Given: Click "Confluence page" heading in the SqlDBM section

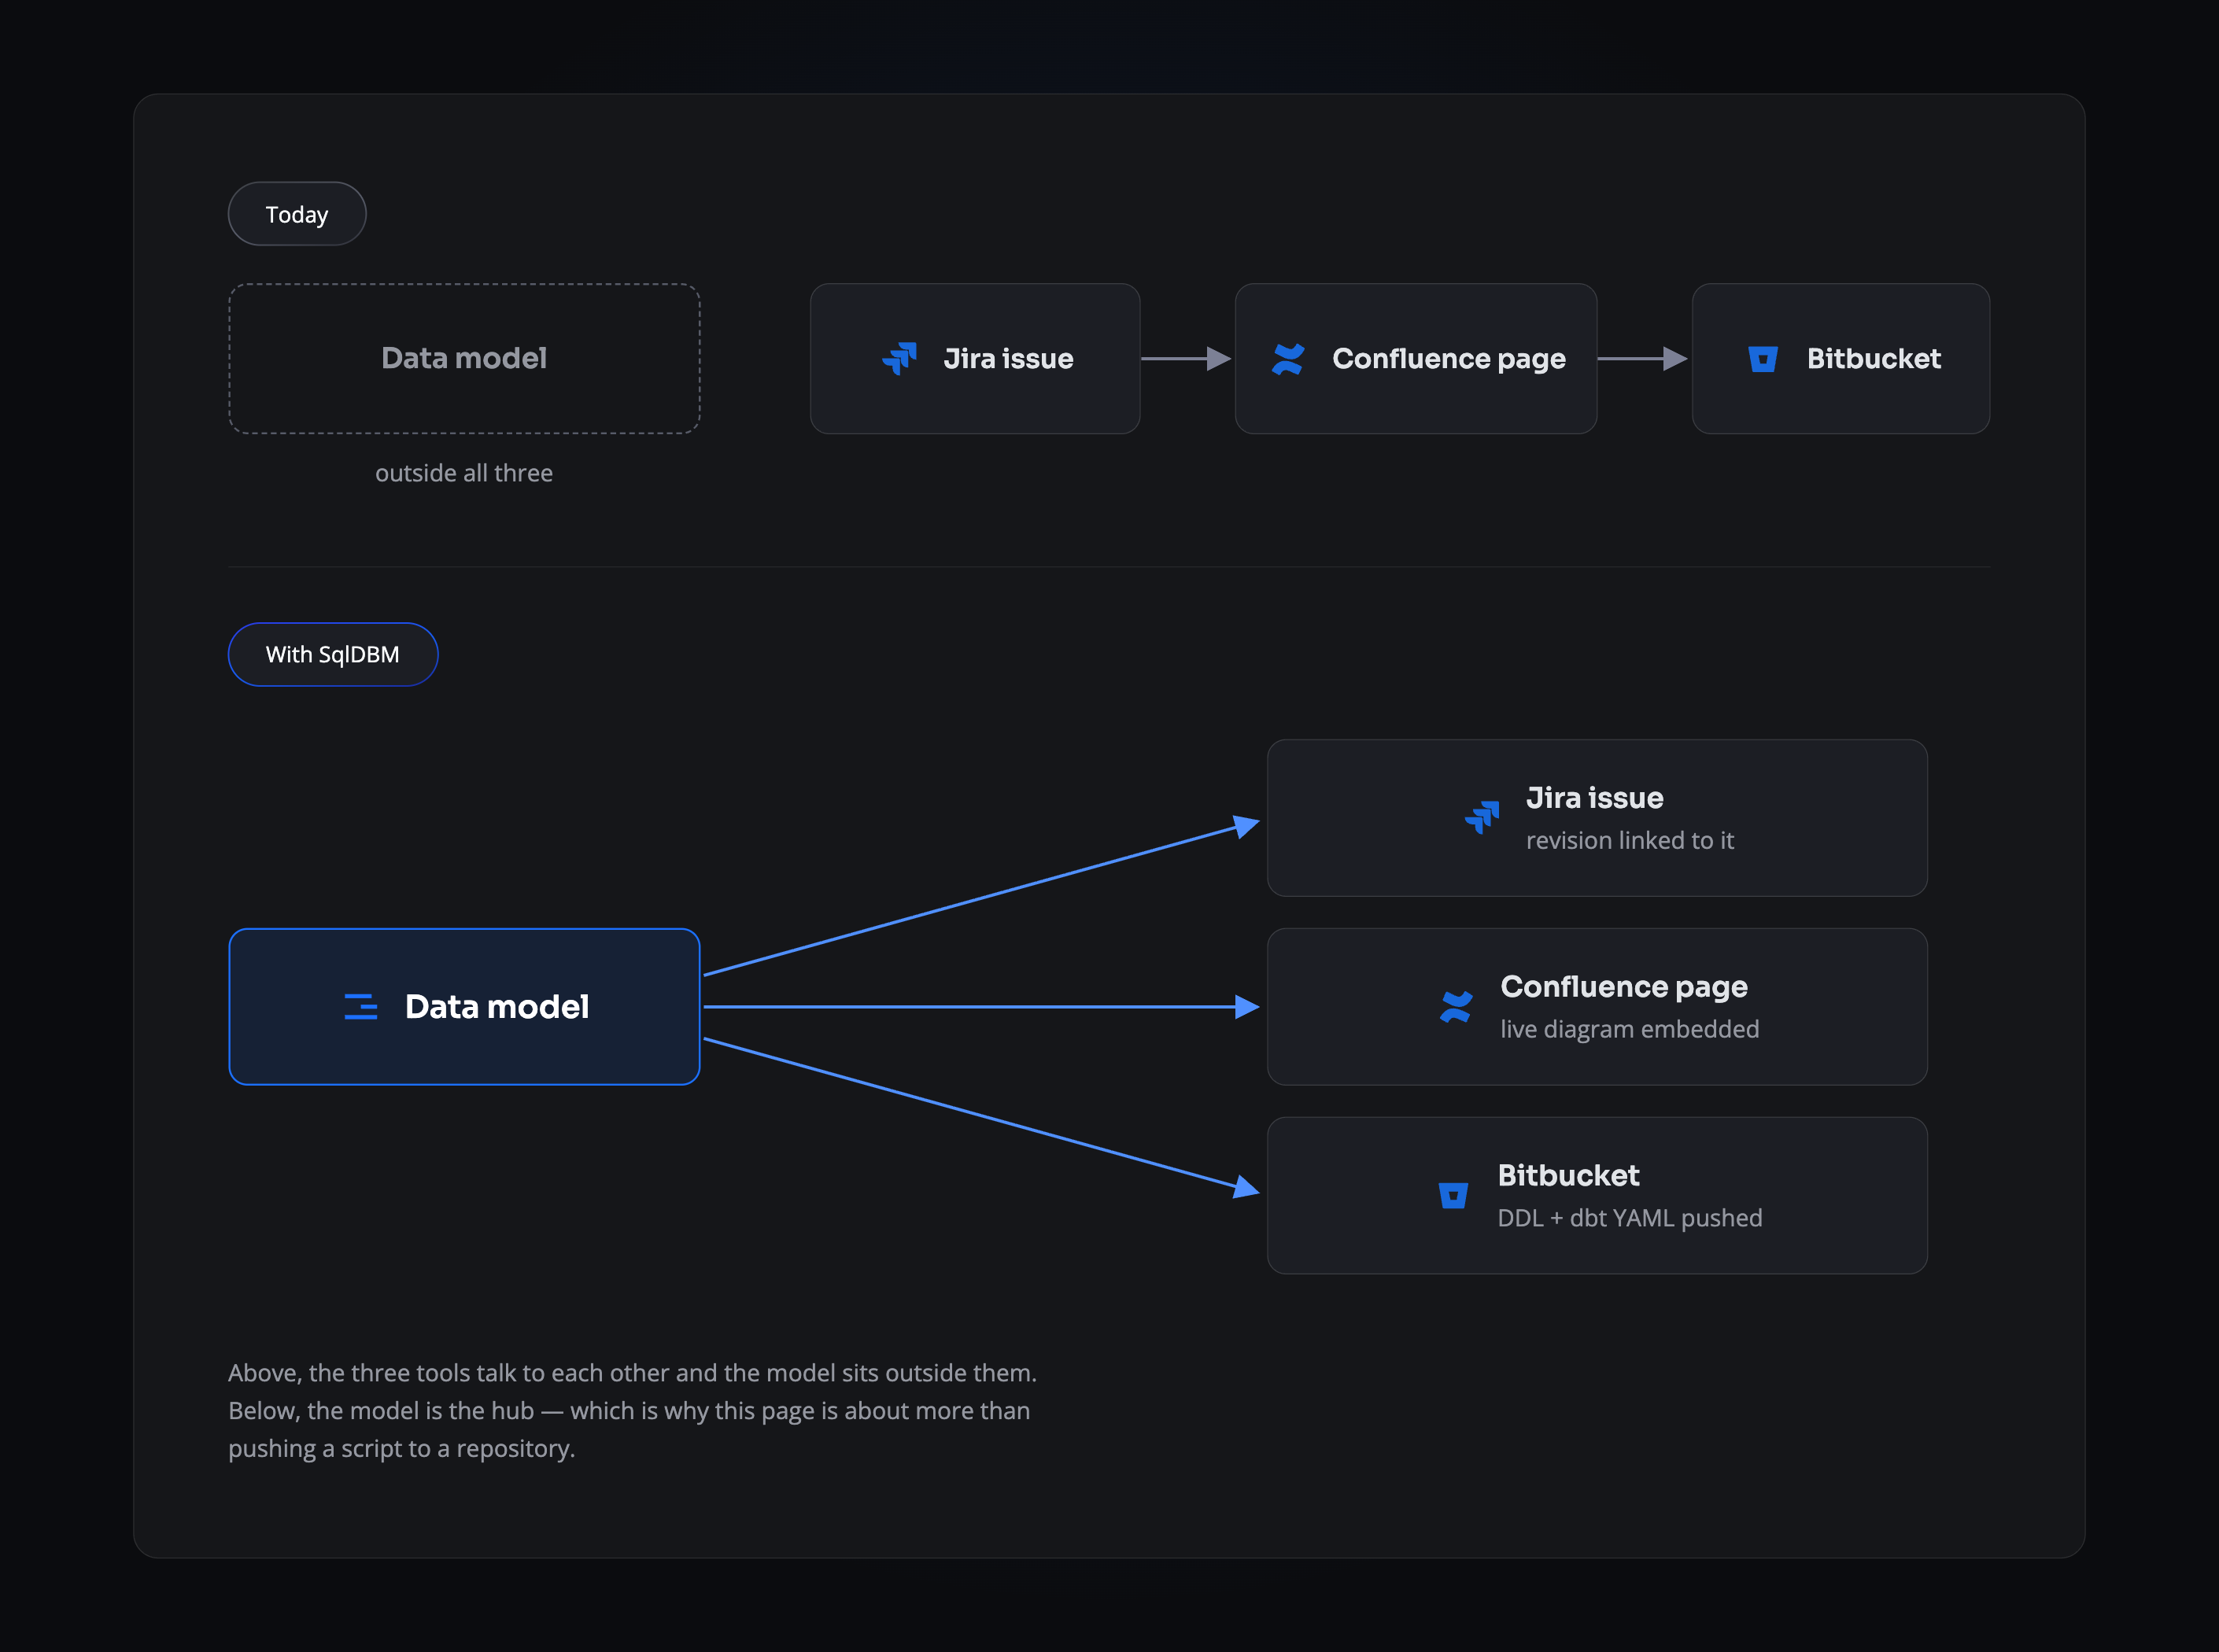Looking at the screenshot, I should pyautogui.click(x=1624, y=987).
